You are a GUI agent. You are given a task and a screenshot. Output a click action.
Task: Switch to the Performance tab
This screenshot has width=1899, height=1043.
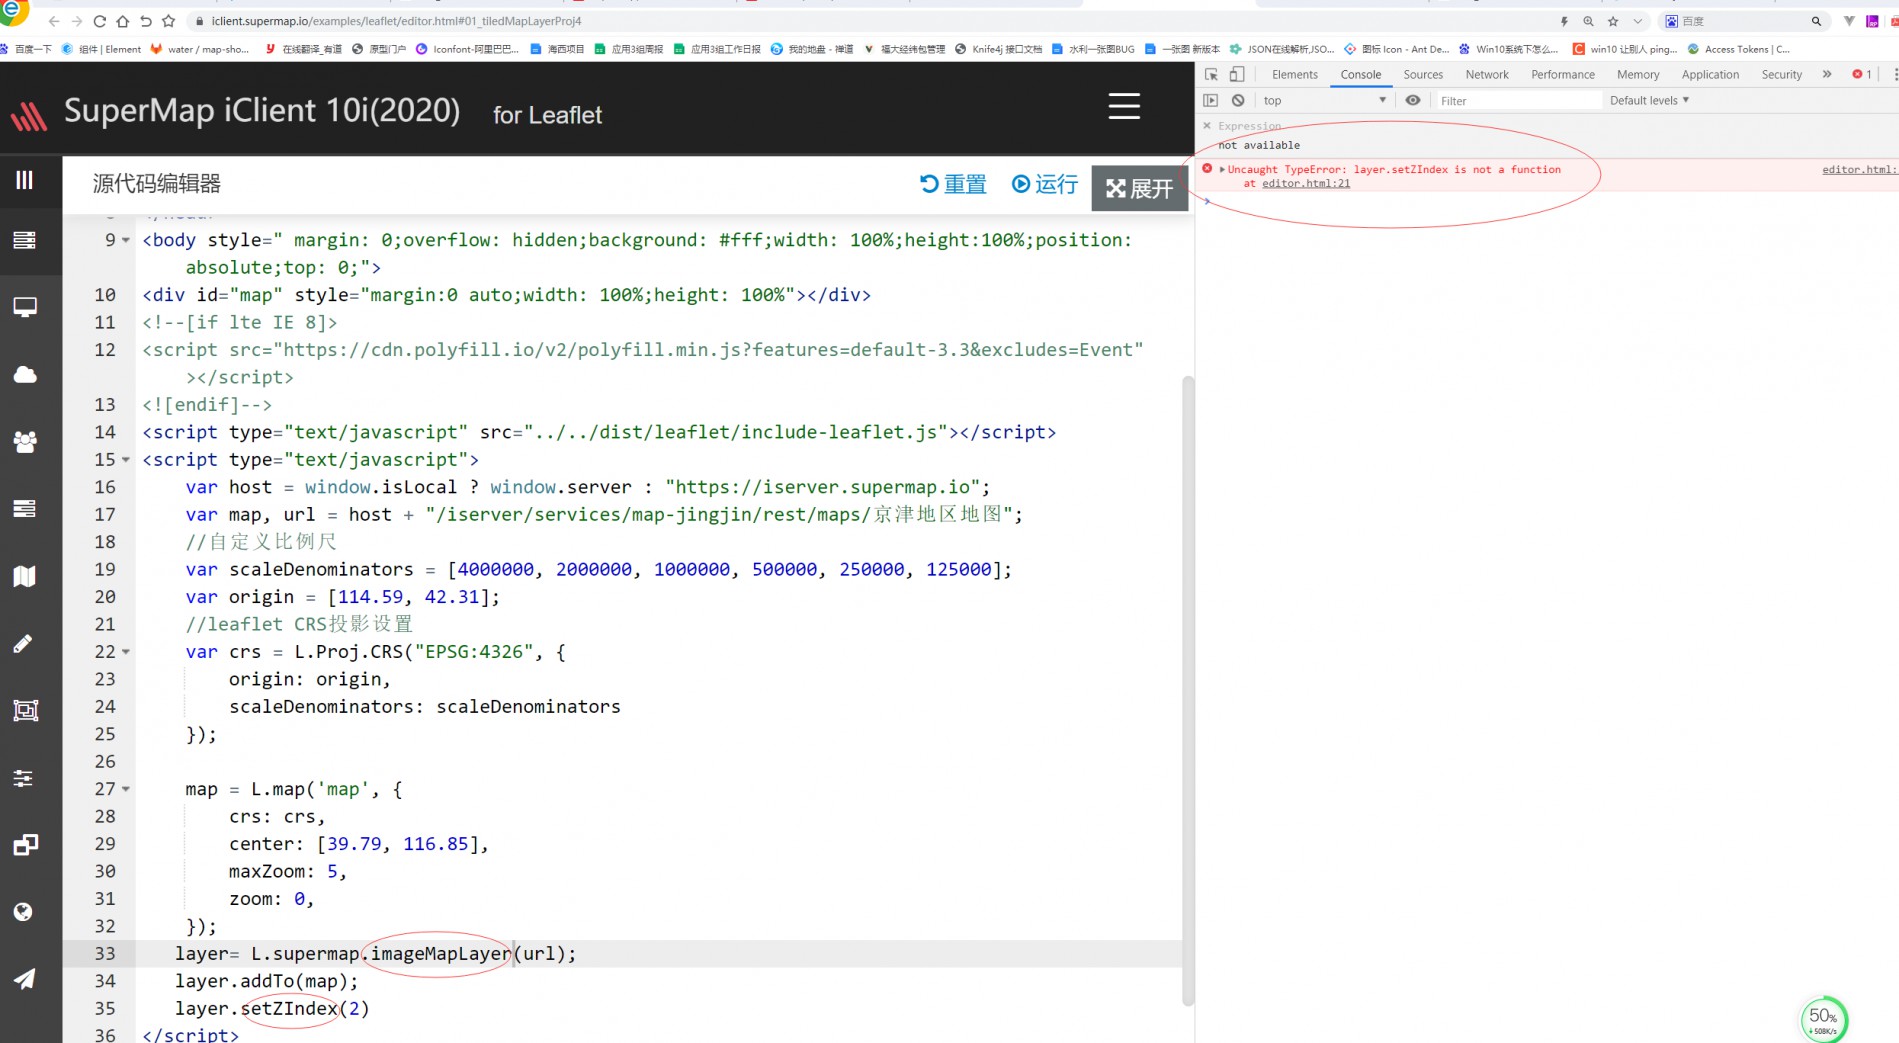pos(1563,74)
